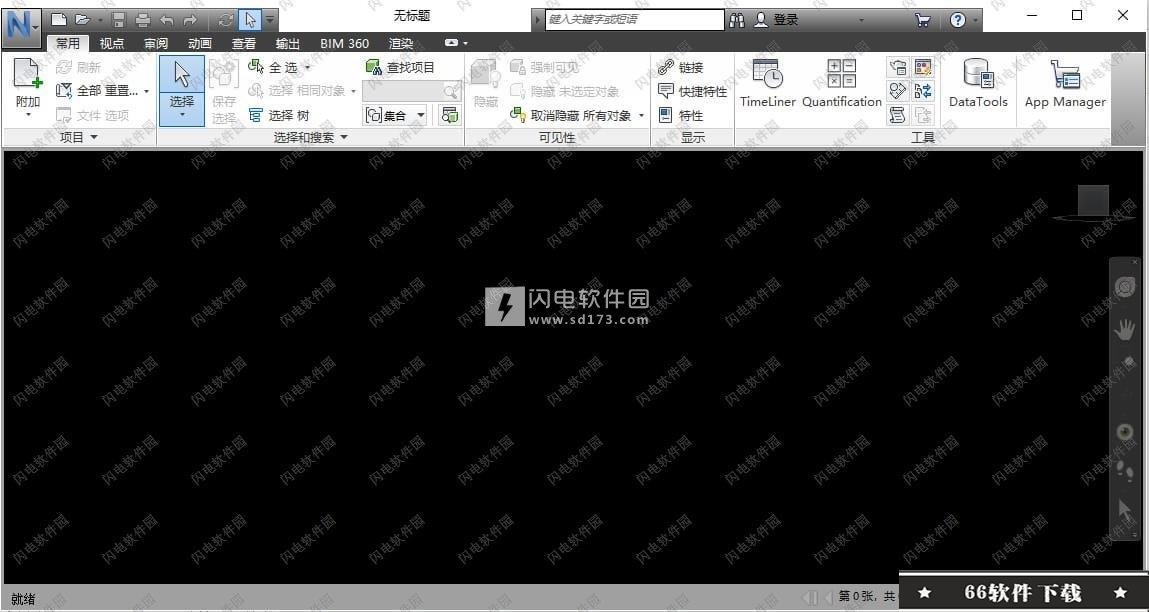Click the ViewCube in the scene view
The image size is (1149, 612).
pos(1093,202)
